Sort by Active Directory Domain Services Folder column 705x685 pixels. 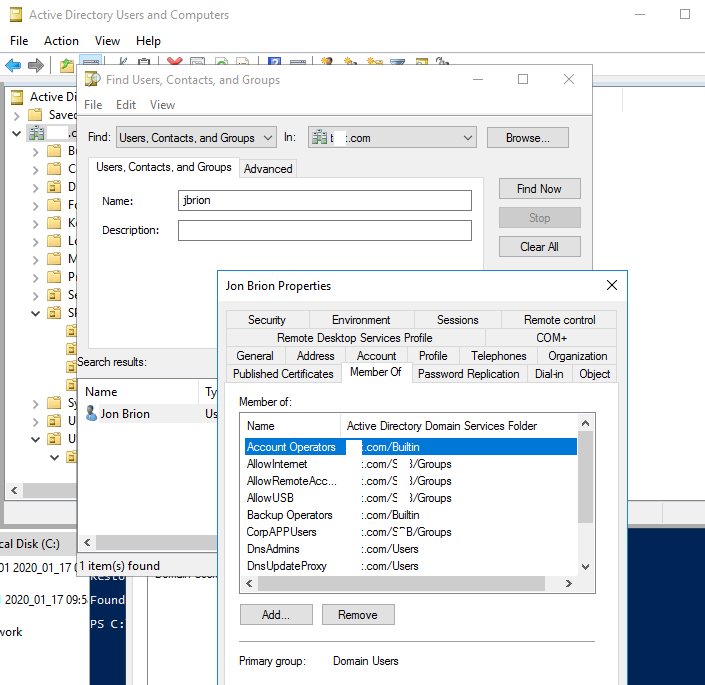pyautogui.click(x=459, y=426)
